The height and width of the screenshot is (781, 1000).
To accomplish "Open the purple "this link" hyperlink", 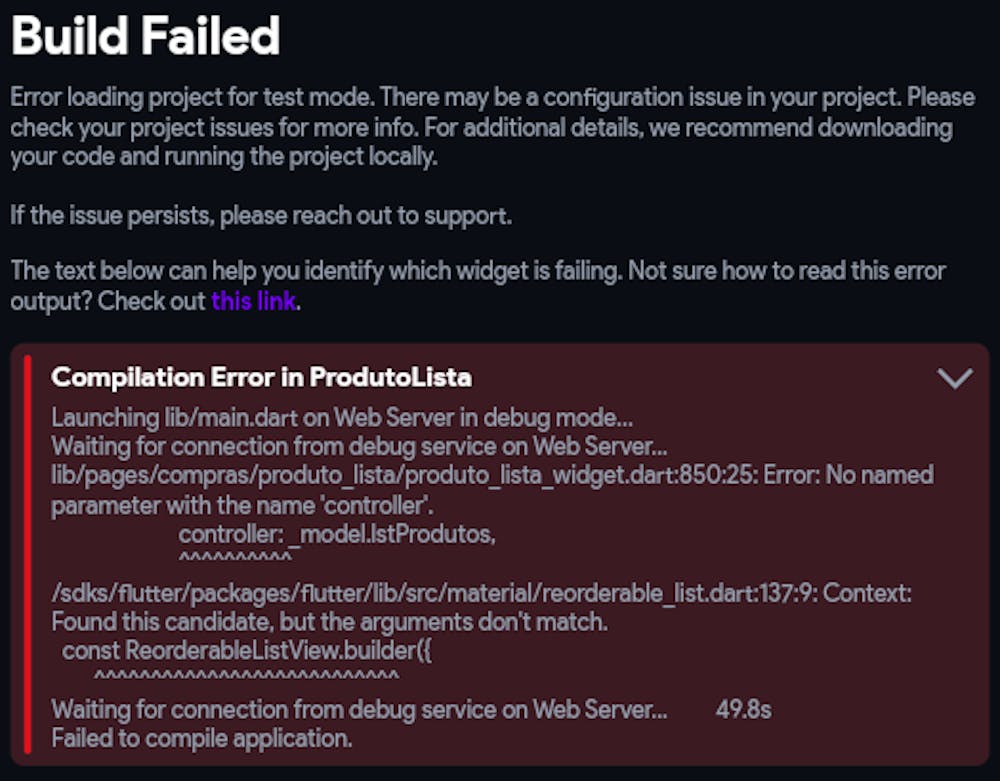I will tap(254, 301).
